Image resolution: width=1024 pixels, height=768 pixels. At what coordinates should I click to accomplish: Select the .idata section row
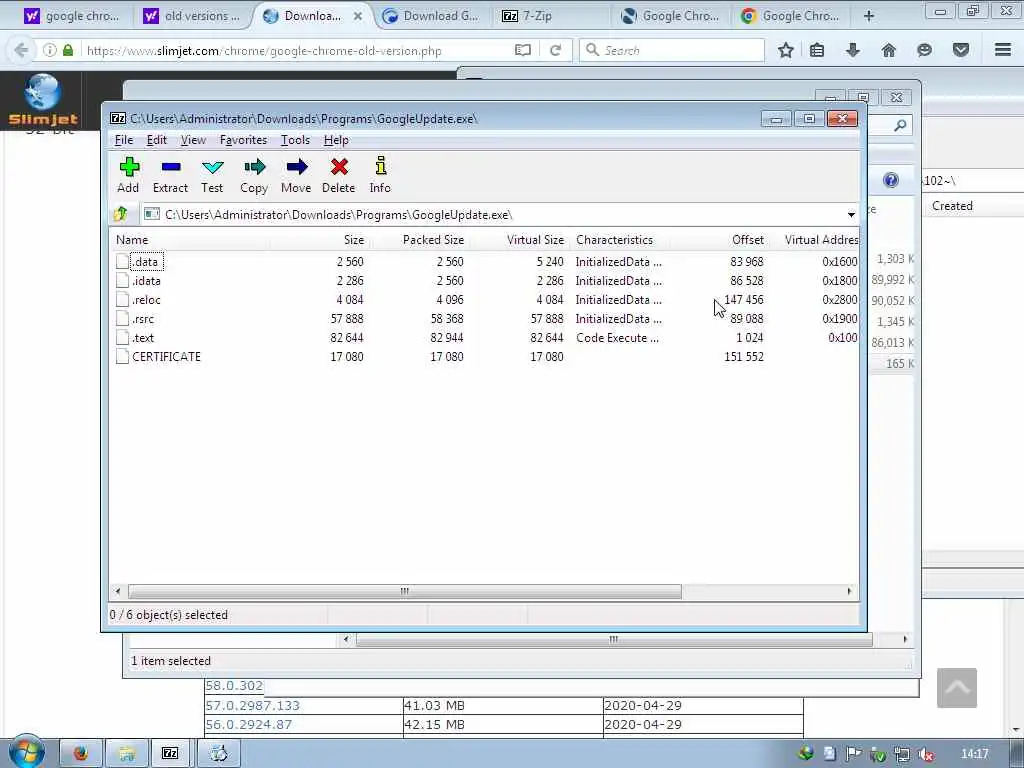484,280
